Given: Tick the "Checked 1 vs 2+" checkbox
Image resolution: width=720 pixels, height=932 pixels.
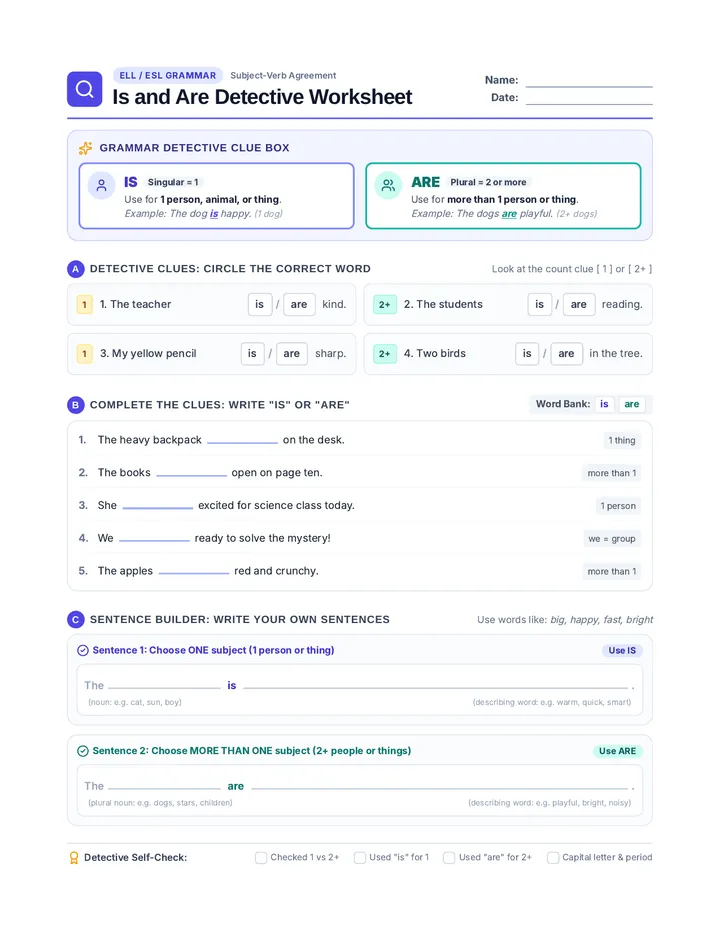Looking at the screenshot, I should click(261, 858).
